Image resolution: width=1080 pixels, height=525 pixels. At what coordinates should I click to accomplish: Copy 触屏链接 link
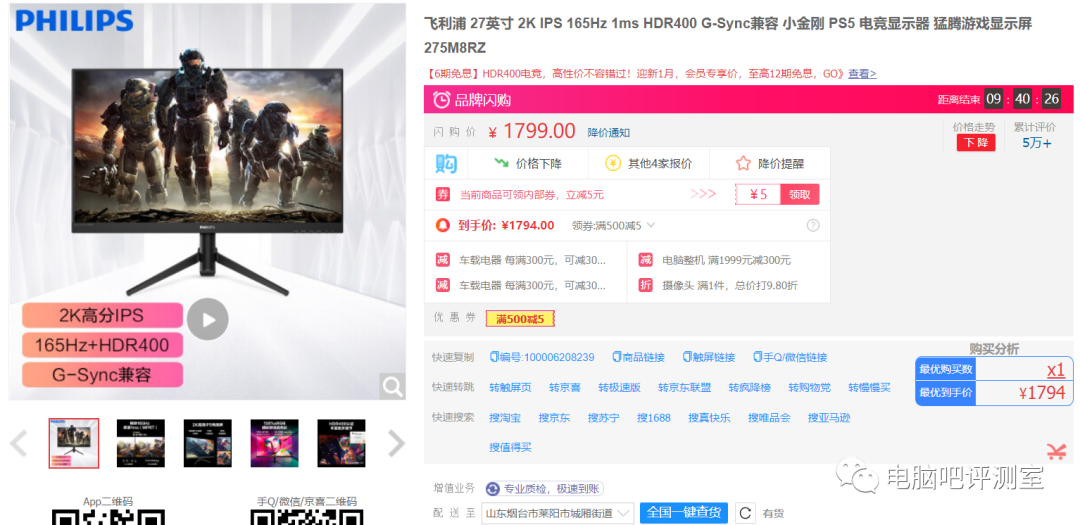[x=709, y=357]
